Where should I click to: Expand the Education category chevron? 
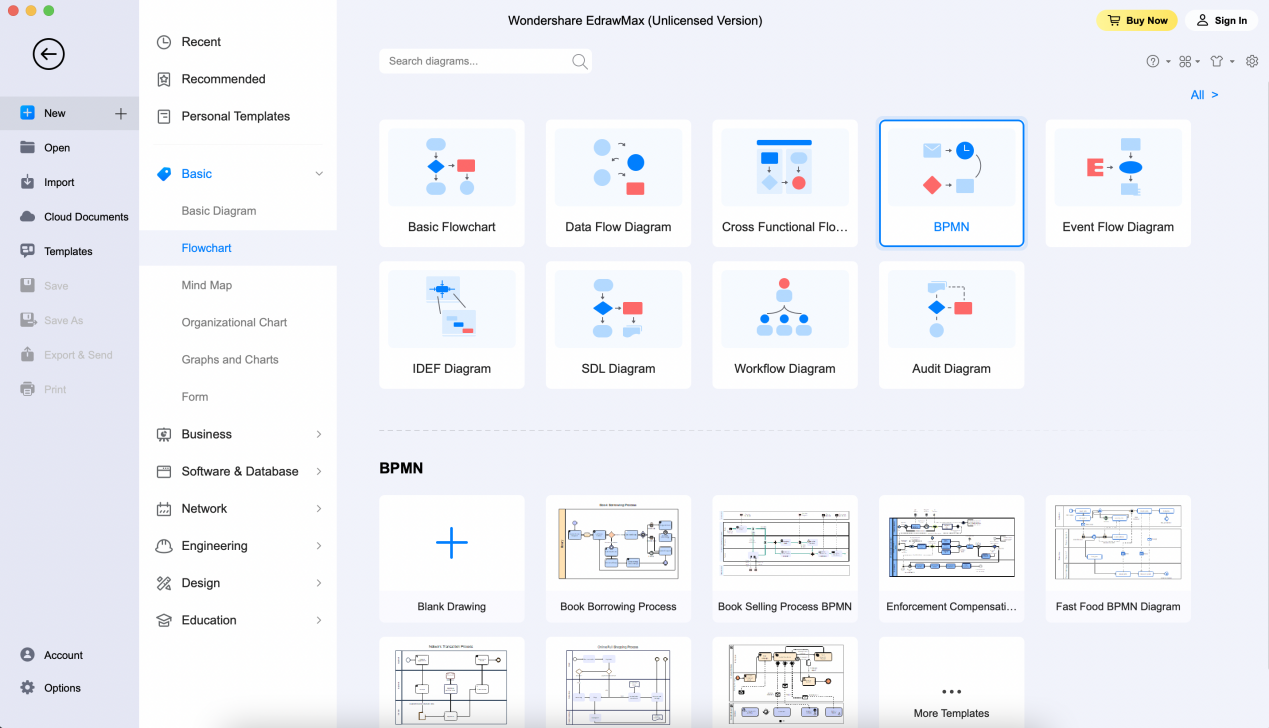319,620
